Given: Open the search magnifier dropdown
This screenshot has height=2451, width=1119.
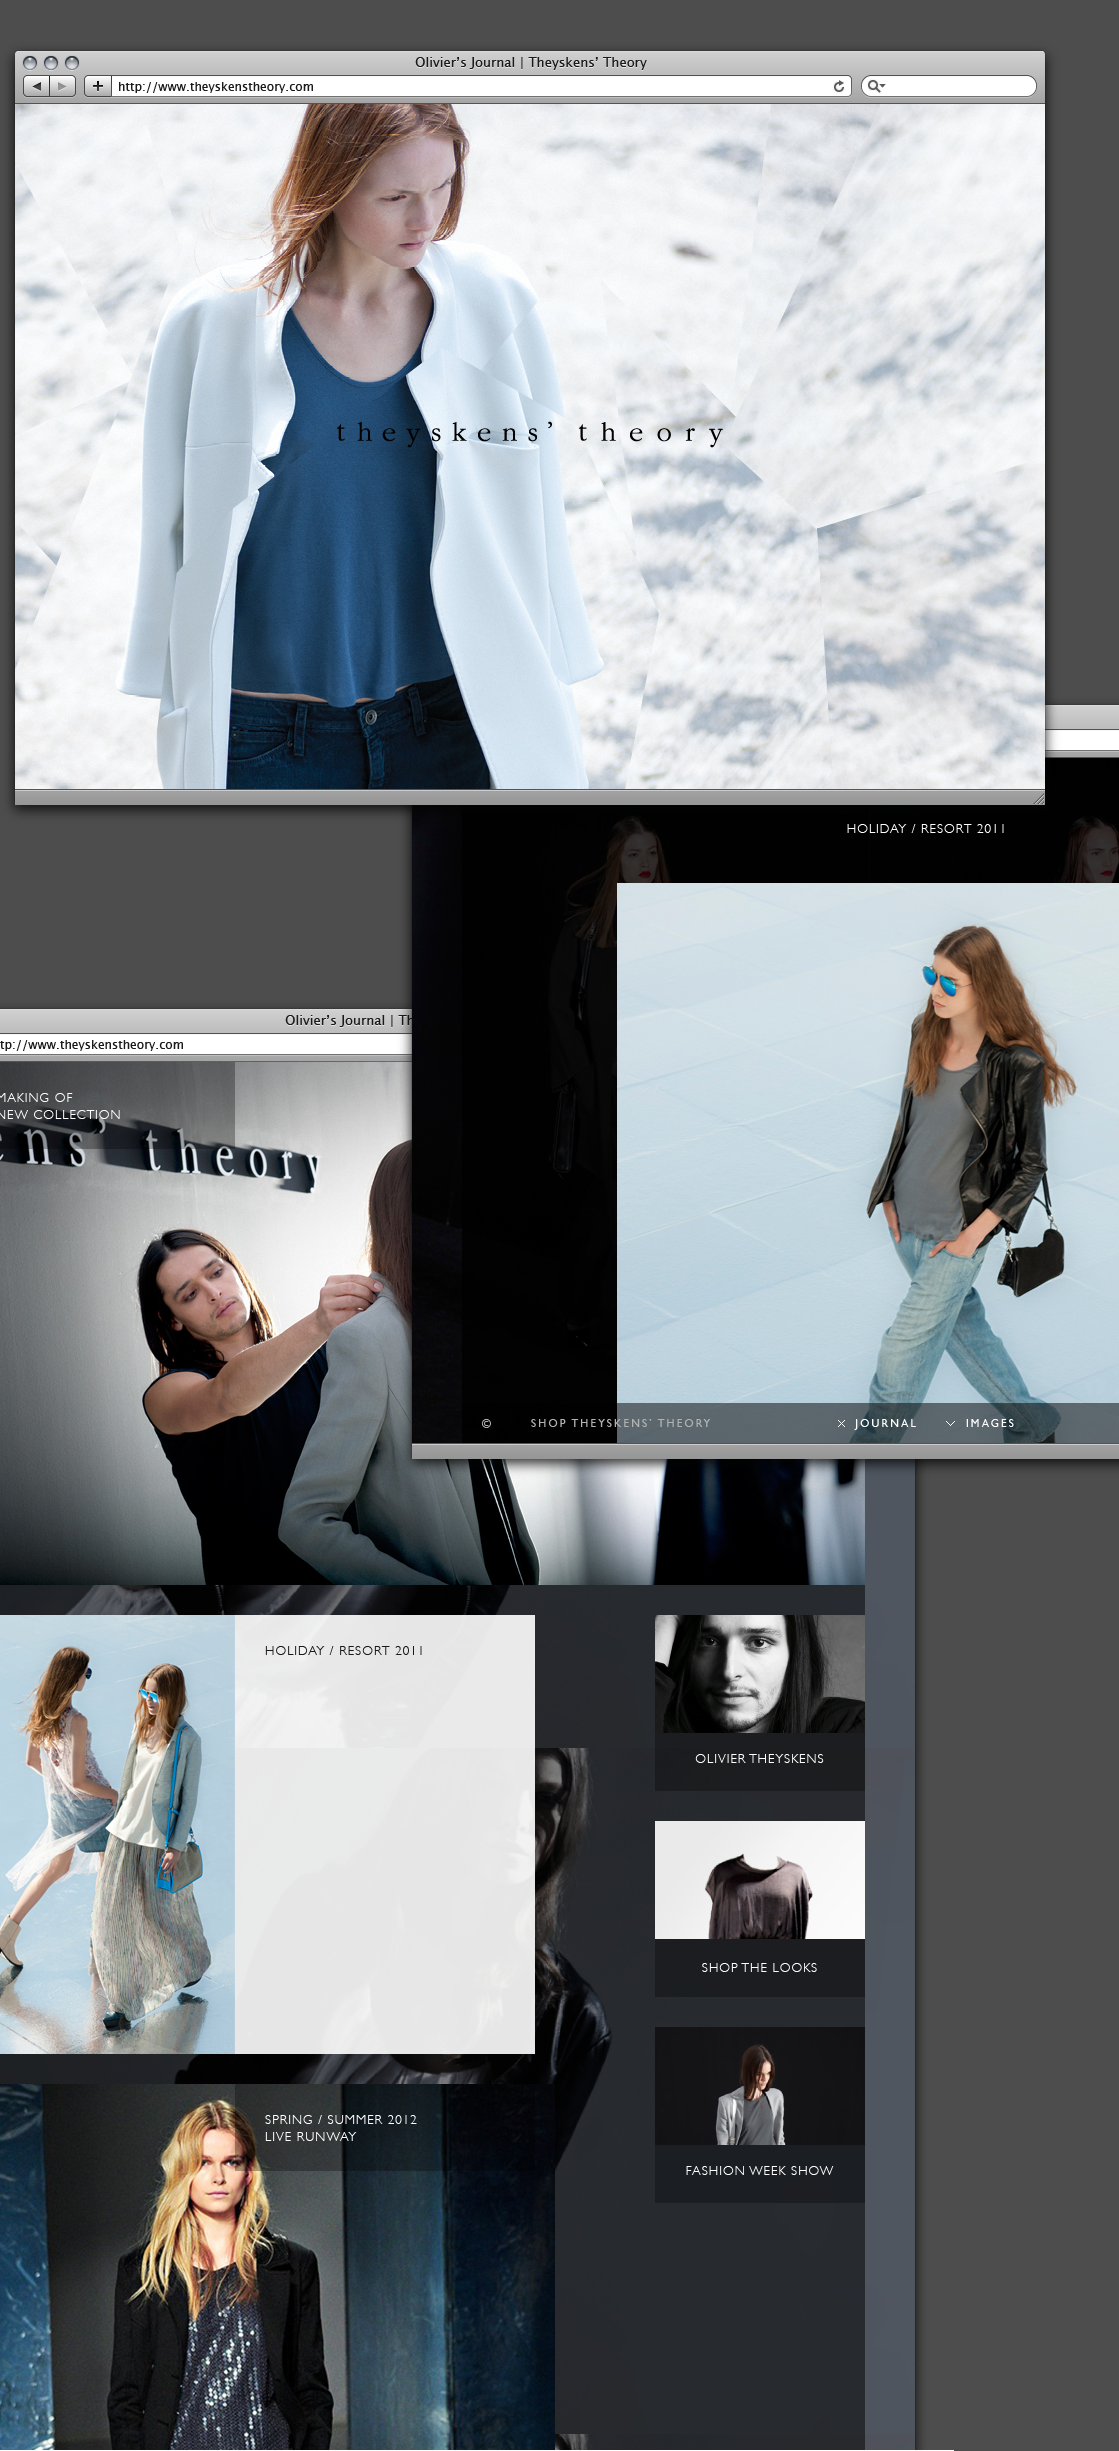Looking at the screenshot, I should 875,86.
